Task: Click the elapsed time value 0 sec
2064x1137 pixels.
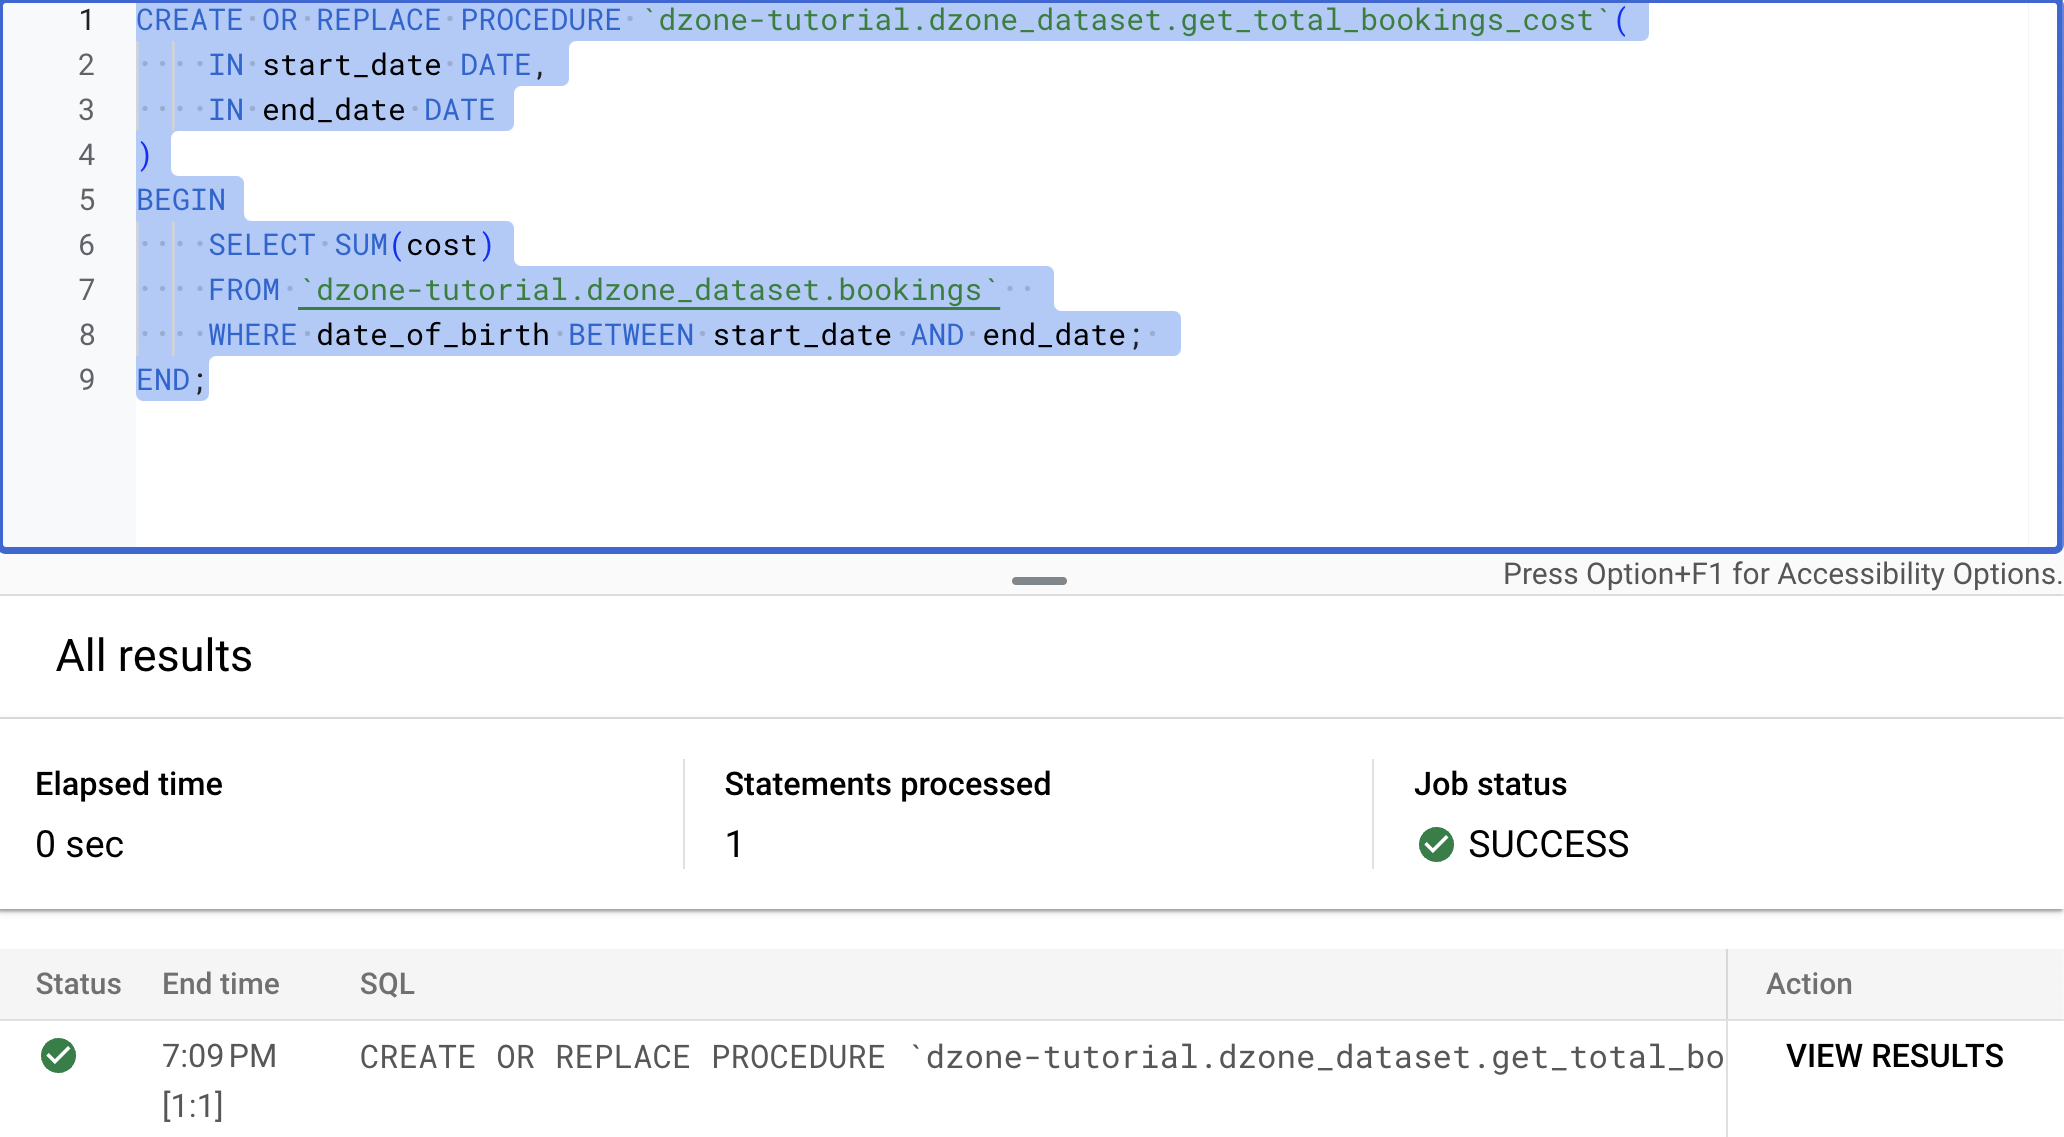Action: (x=79, y=844)
